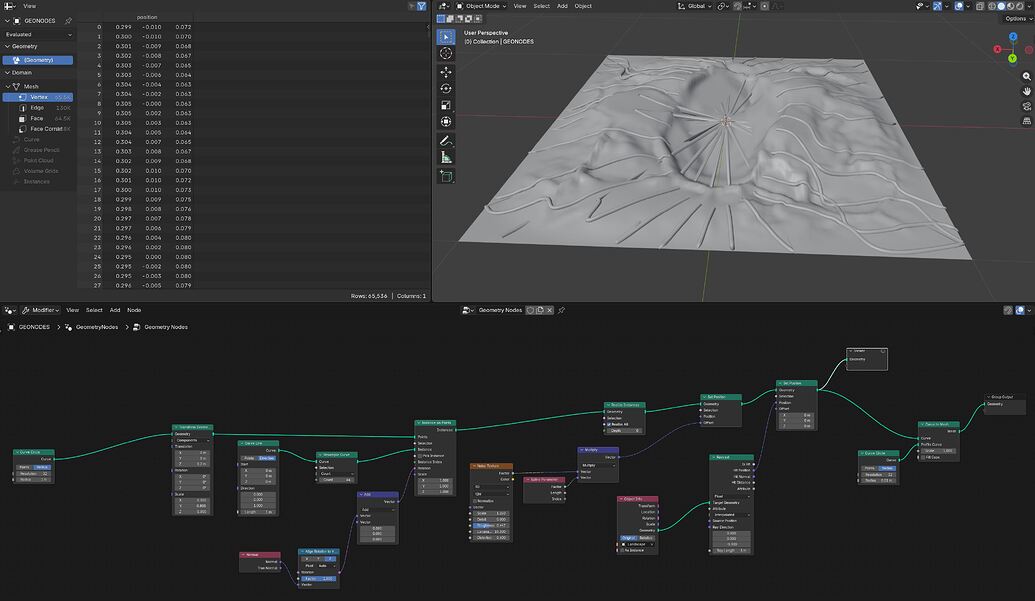This screenshot has width=1035, height=601.
Task: Toggle selected-only filter in spreadsheet header
Action: [411, 6]
